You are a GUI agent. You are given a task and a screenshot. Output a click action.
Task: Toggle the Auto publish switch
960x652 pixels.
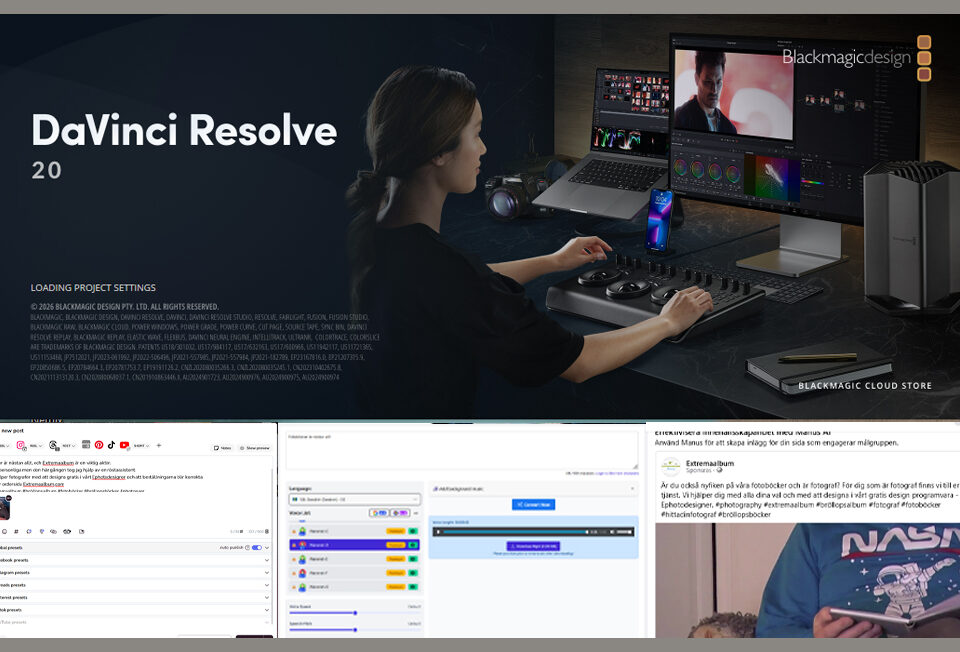coord(257,547)
